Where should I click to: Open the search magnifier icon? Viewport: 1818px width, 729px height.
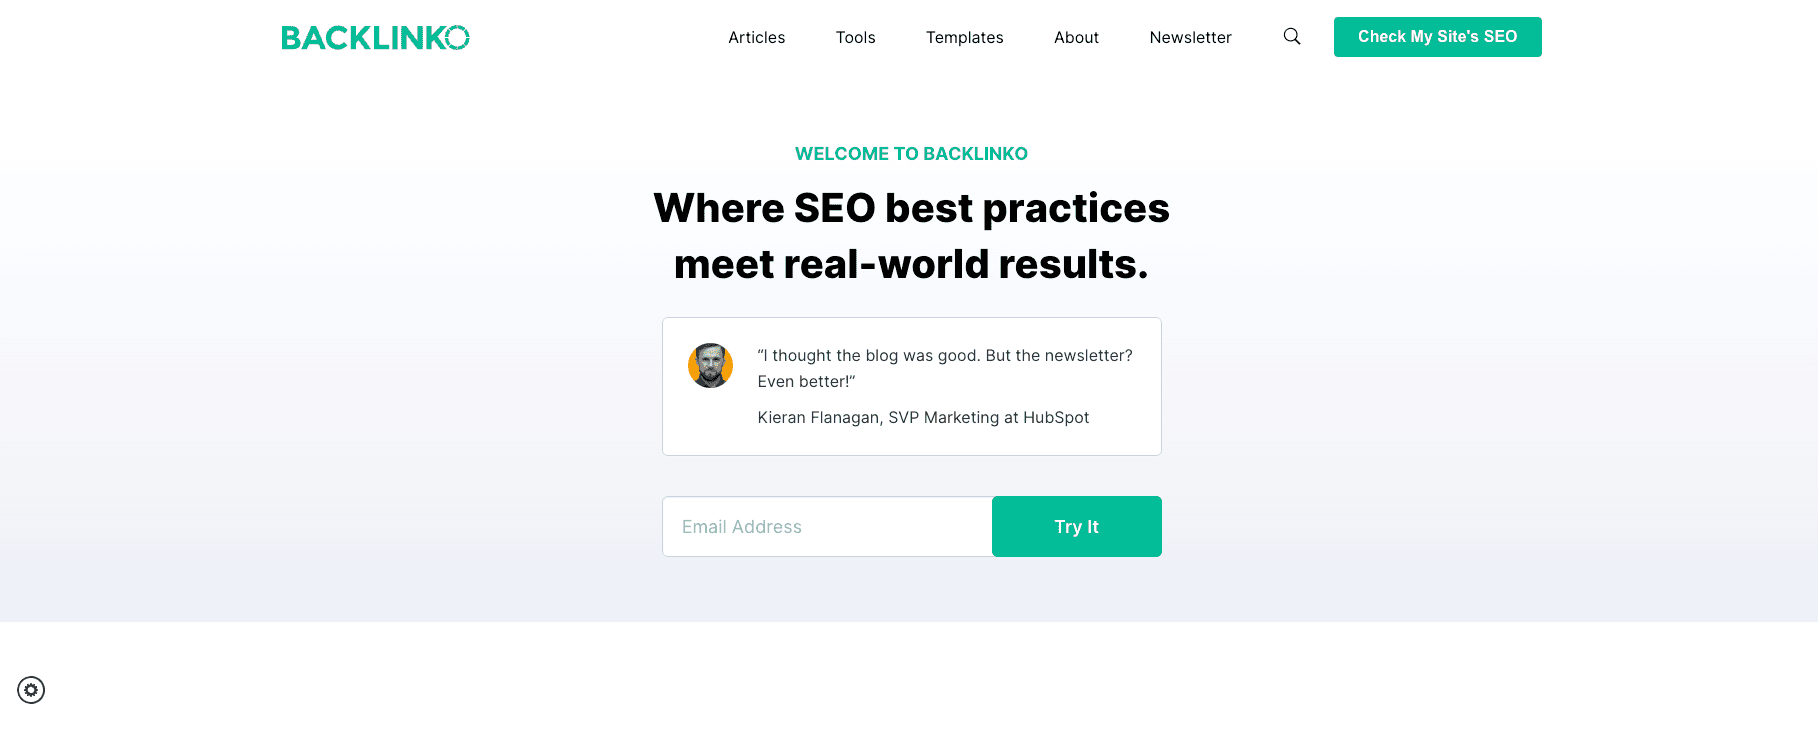click(x=1292, y=37)
